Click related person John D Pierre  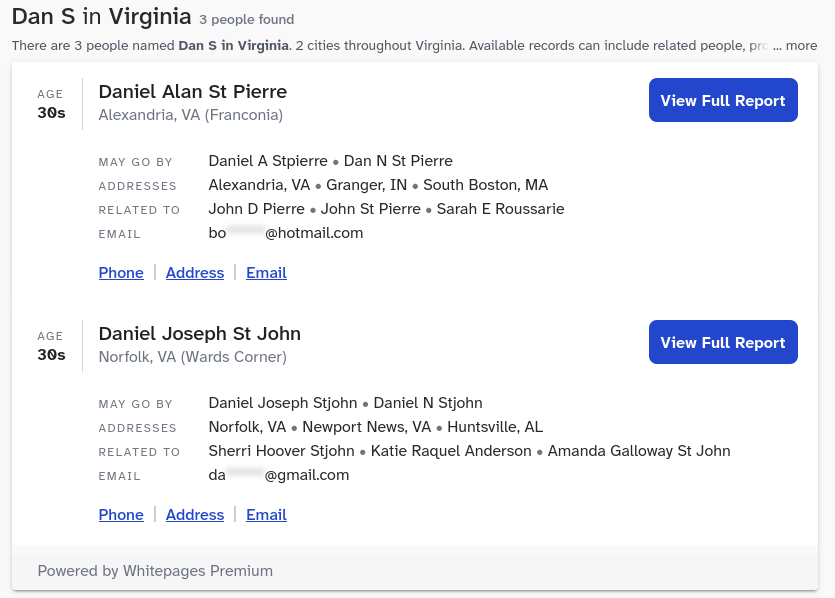click(x=256, y=209)
